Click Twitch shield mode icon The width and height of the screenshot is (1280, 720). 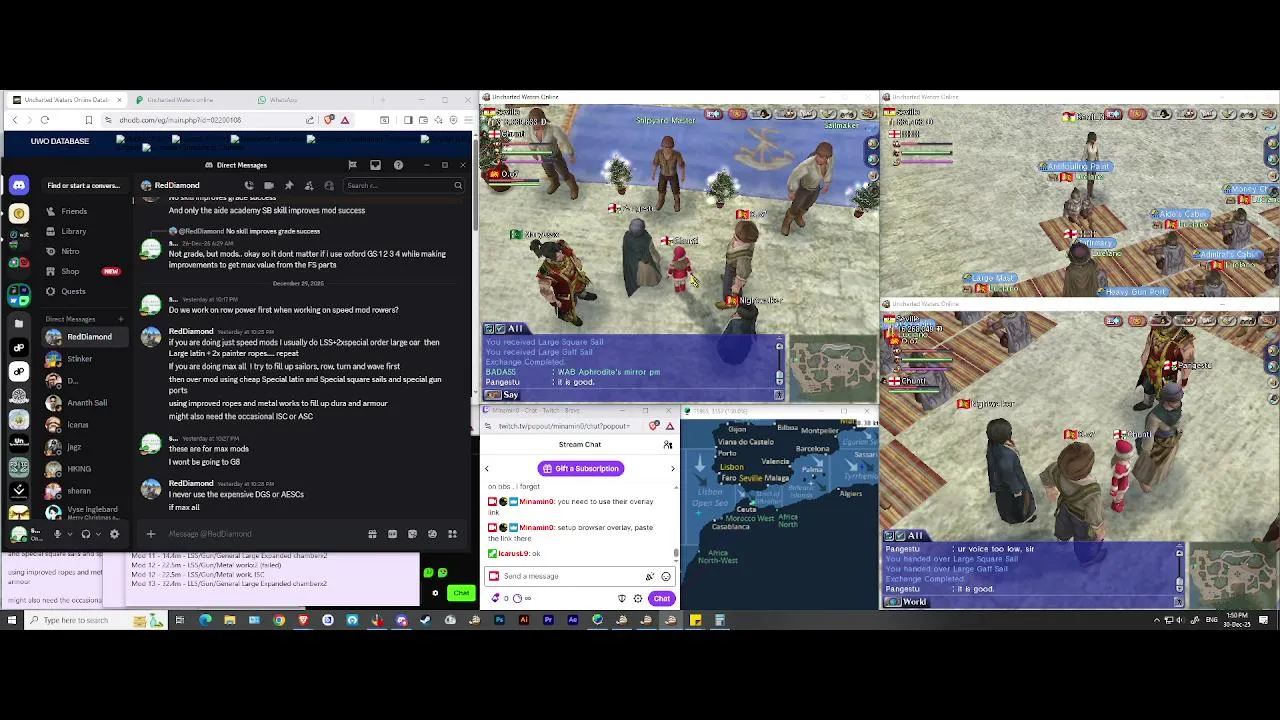(x=622, y=599)
